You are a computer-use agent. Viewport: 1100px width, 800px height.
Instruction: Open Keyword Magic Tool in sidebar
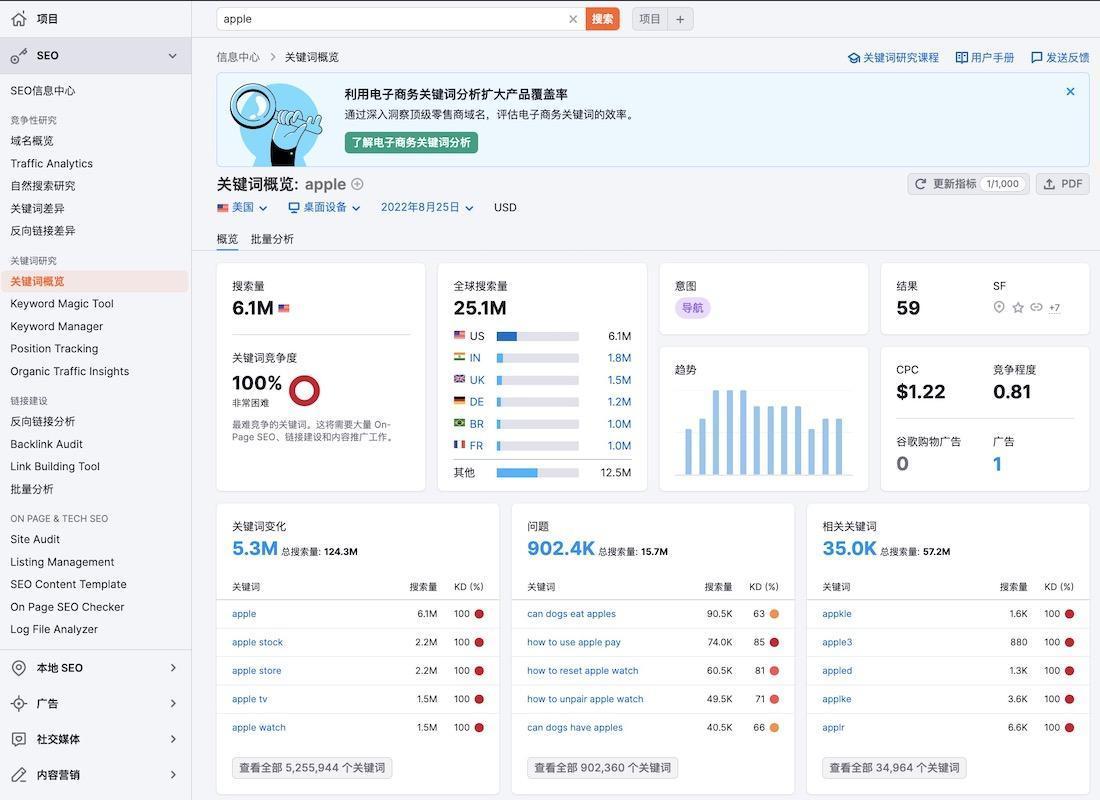point(62,304)
